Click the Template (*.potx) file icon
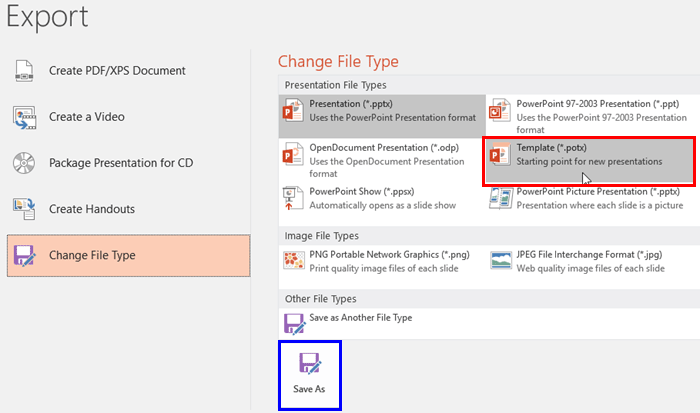 coord(500,154)
